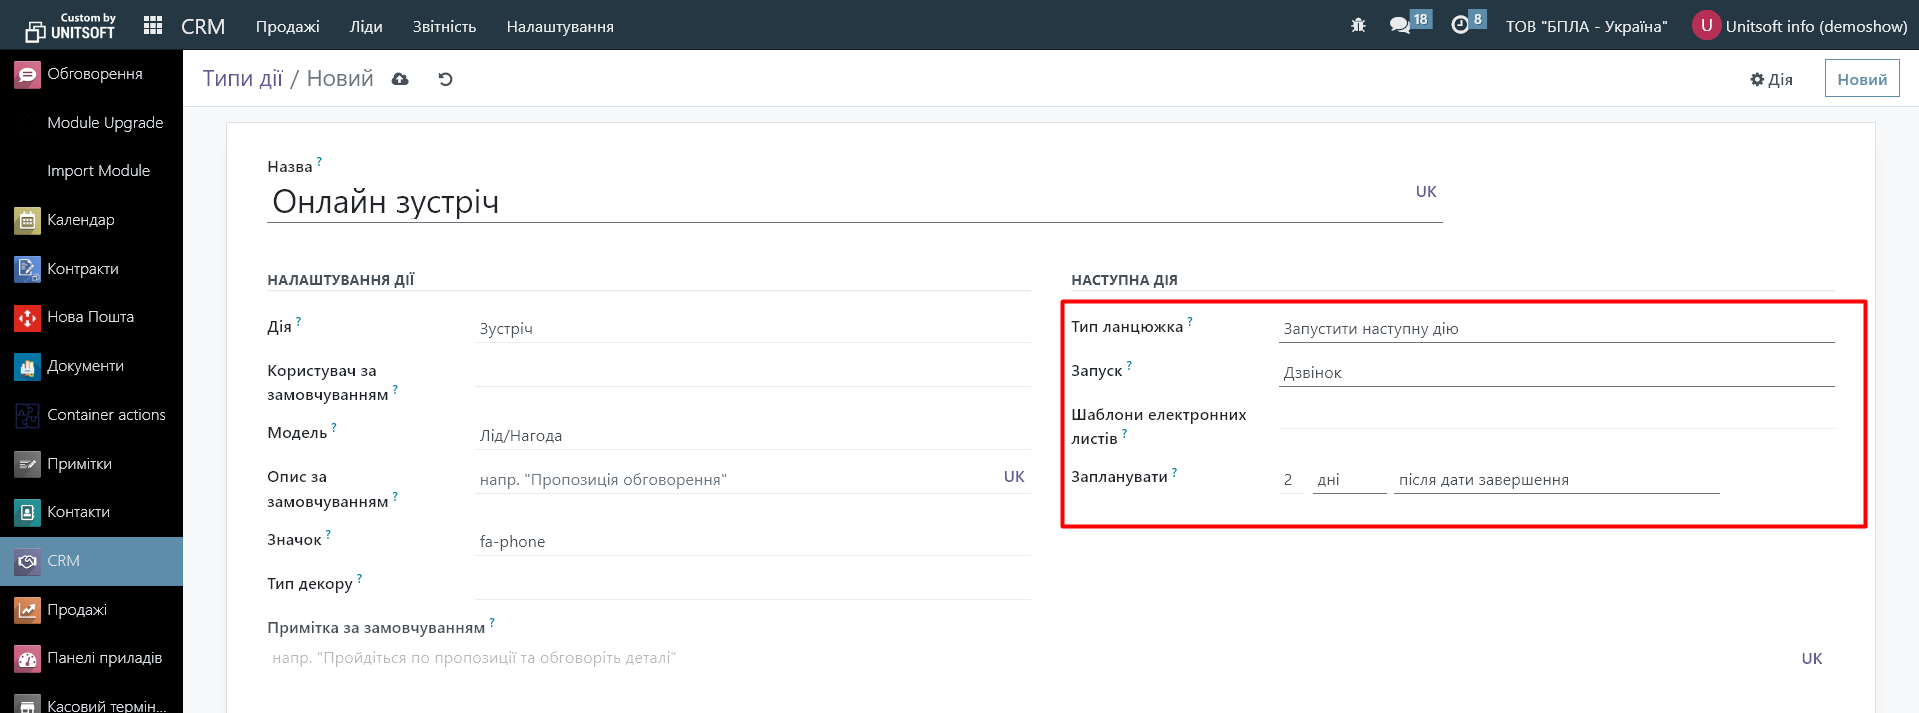This screenshot has height=713, width=1919.
Task: Open the apps grid menu icon
Action: pos(153,26)
